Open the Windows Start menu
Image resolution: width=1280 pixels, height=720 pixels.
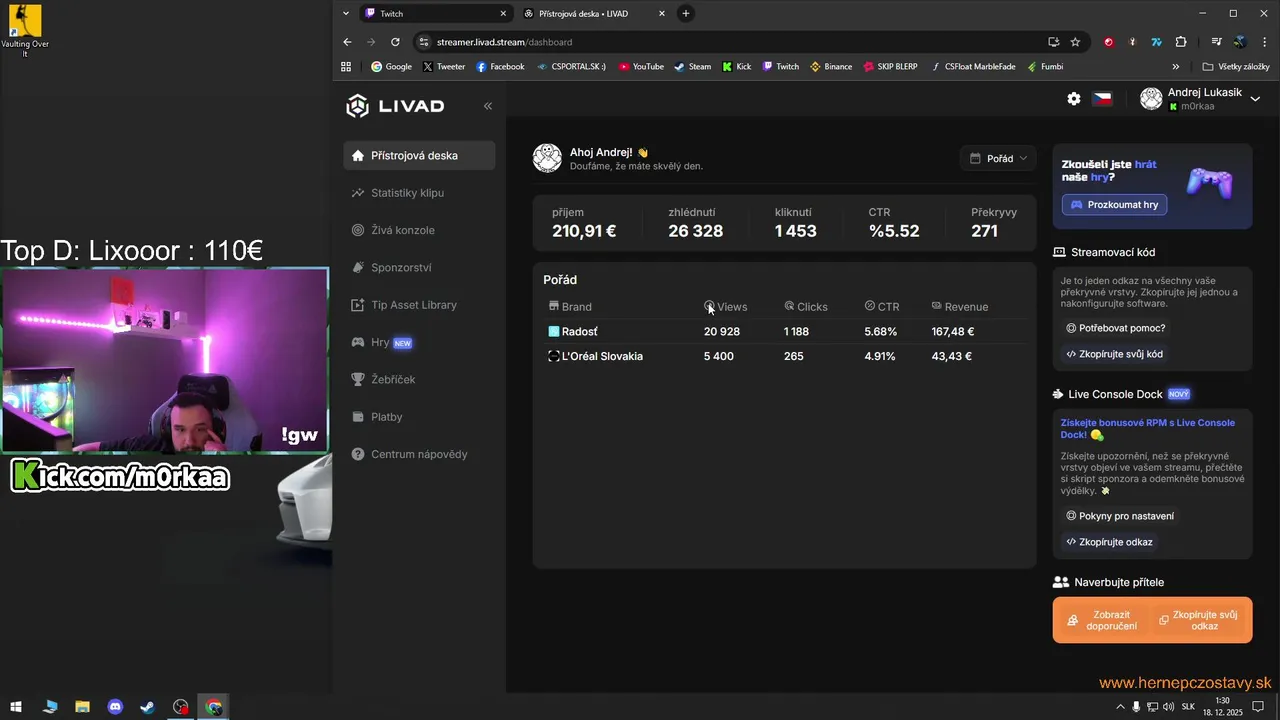coord(15,707)
